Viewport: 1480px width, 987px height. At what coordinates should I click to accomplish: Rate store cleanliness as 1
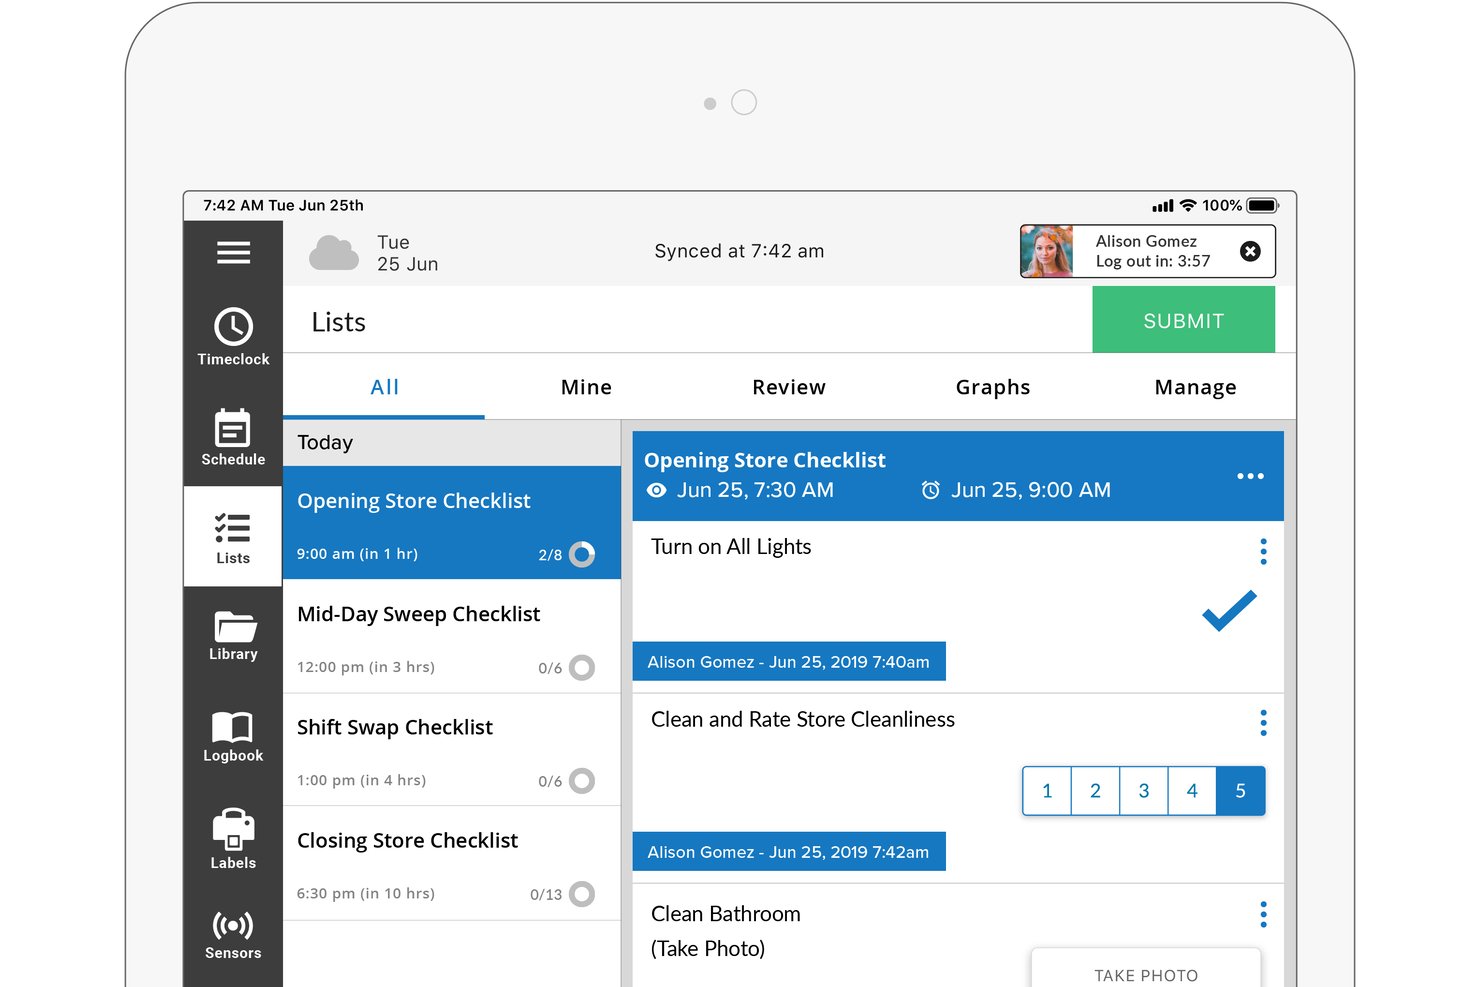click(1047, 791)
